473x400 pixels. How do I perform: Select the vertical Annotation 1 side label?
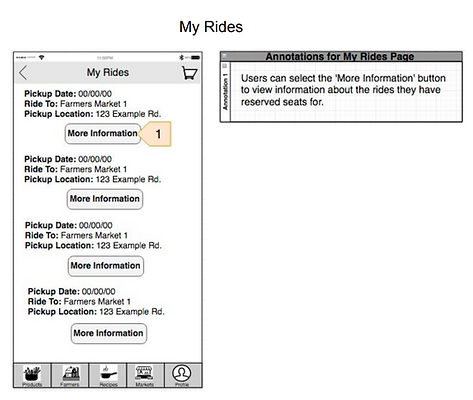225,92
